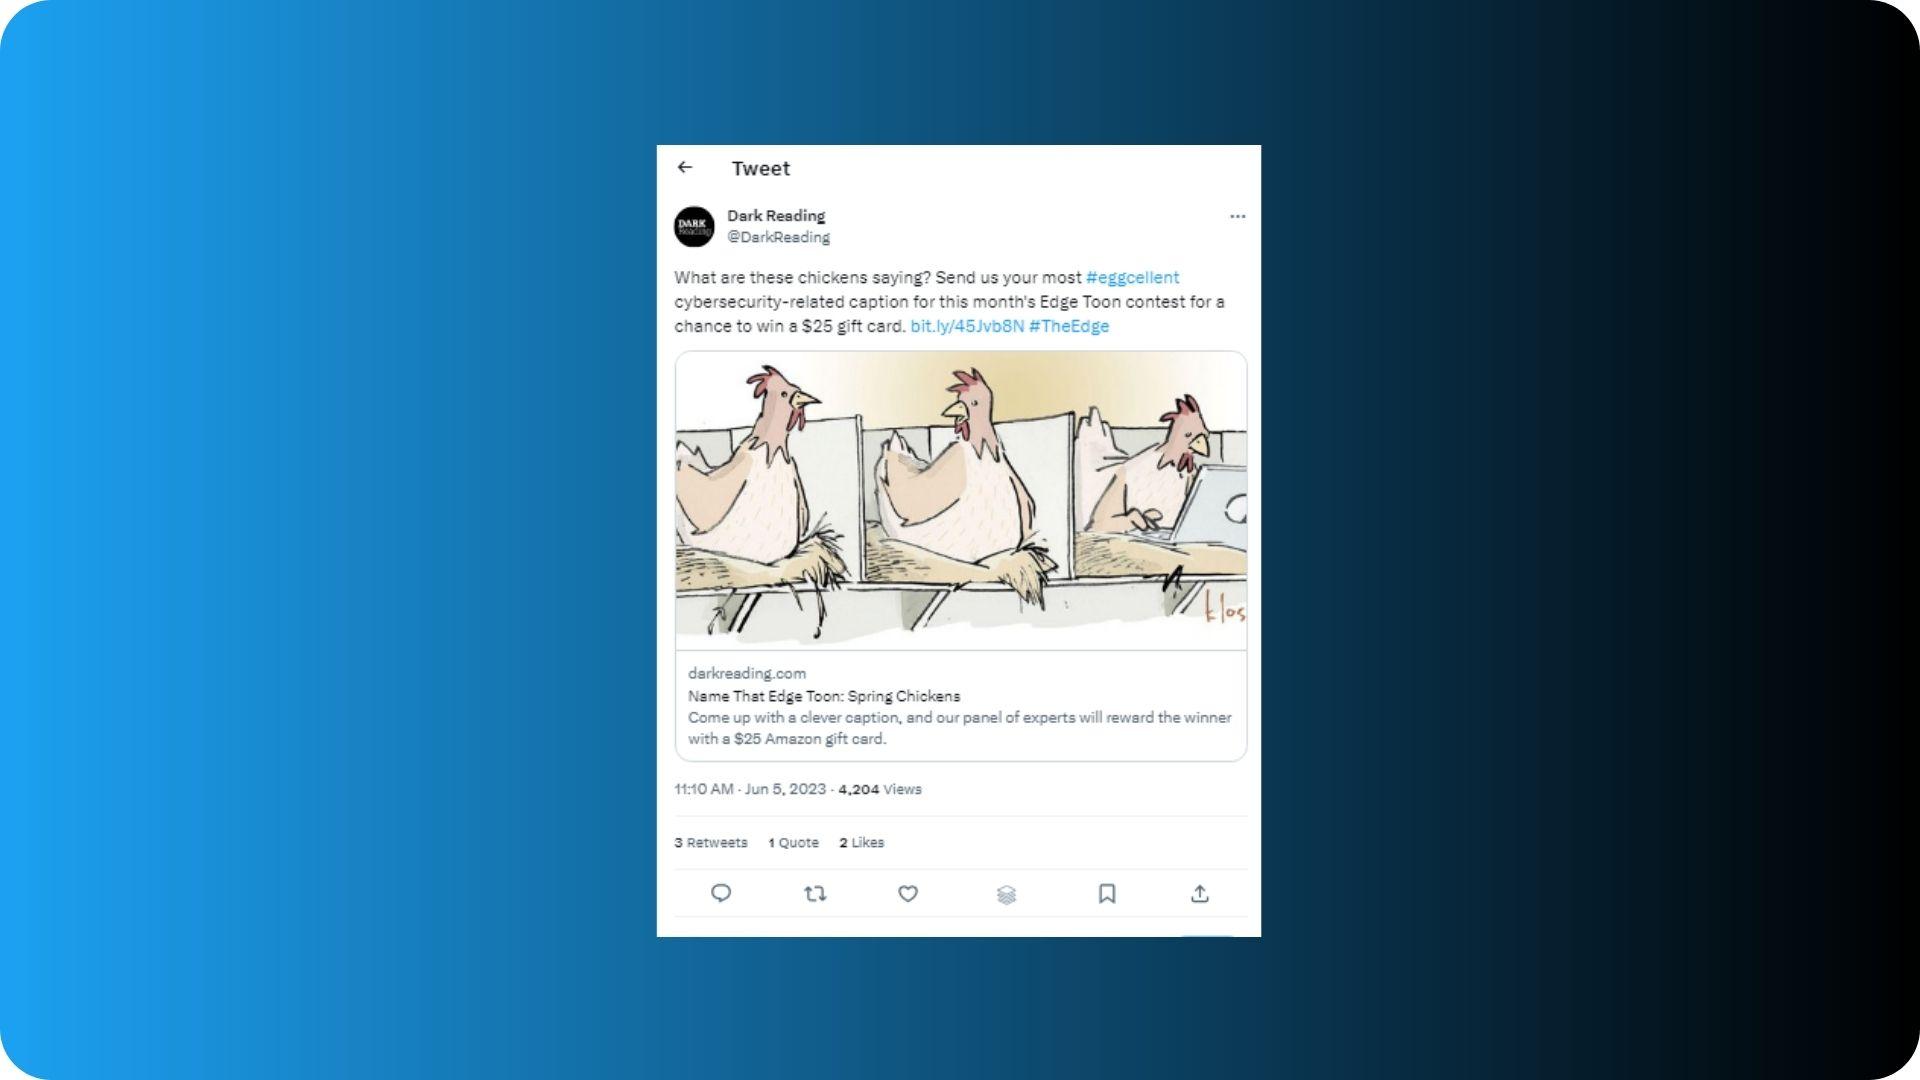Image resolution: width=1920 pixels, height=1080 pixels.
Task: Open the chickens cartoon image
Action: (961, 500)
